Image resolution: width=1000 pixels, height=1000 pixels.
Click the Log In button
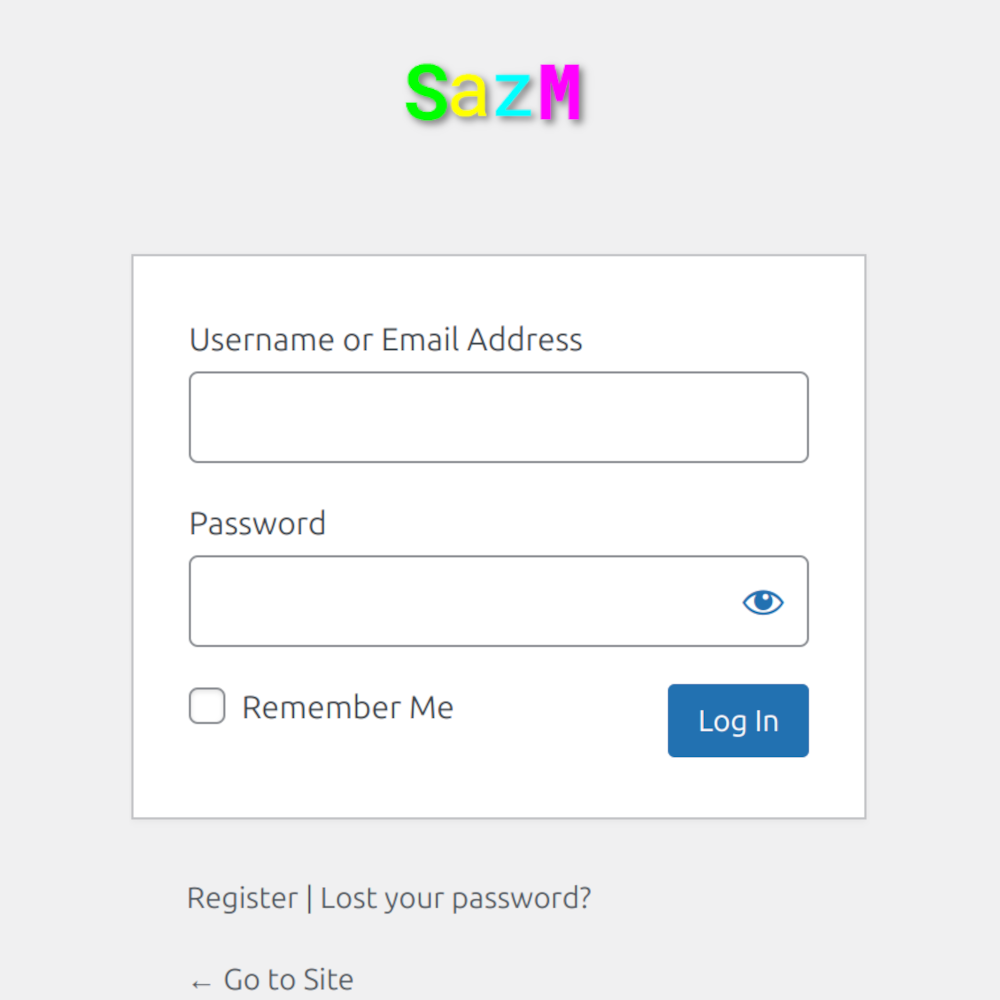pos(738,721)
